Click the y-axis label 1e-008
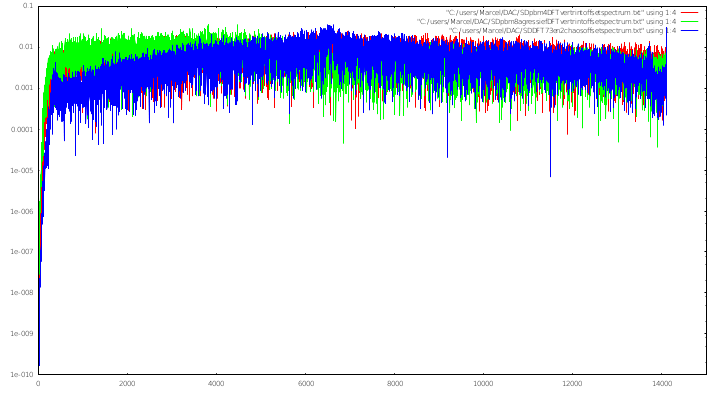This screenshot has height=393, width=718. (22, 292)
